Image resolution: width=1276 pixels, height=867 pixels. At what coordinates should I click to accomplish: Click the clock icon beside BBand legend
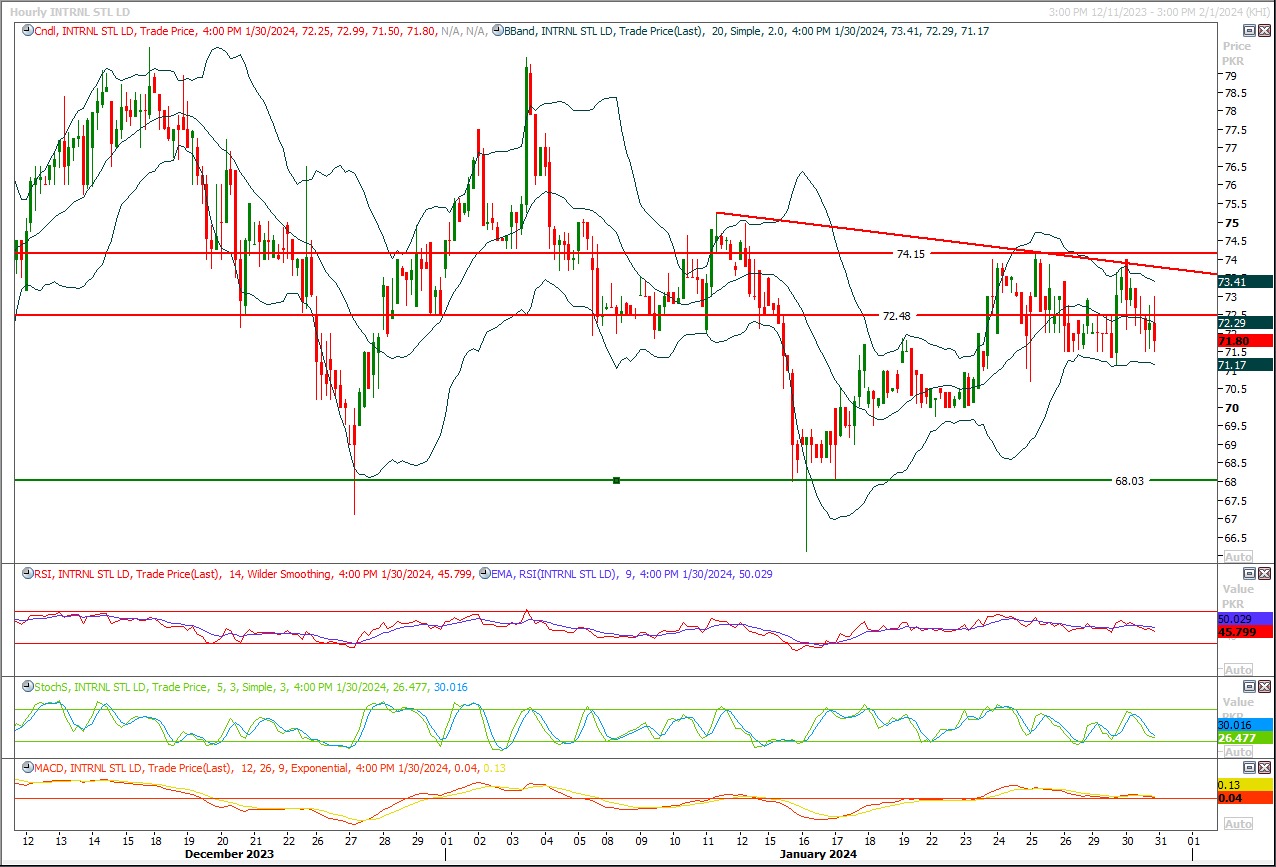(x=498, y=31)
